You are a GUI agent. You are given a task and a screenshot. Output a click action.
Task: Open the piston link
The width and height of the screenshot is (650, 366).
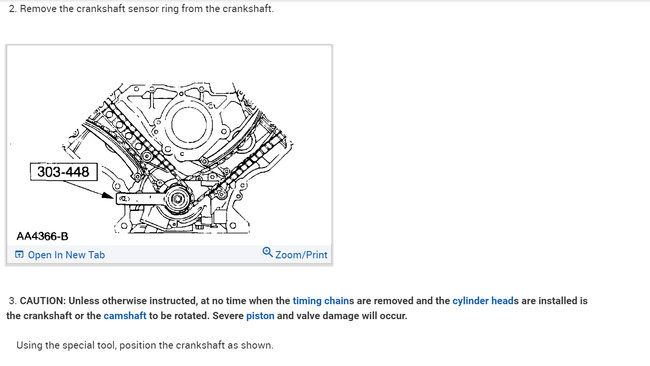point(260,316)
